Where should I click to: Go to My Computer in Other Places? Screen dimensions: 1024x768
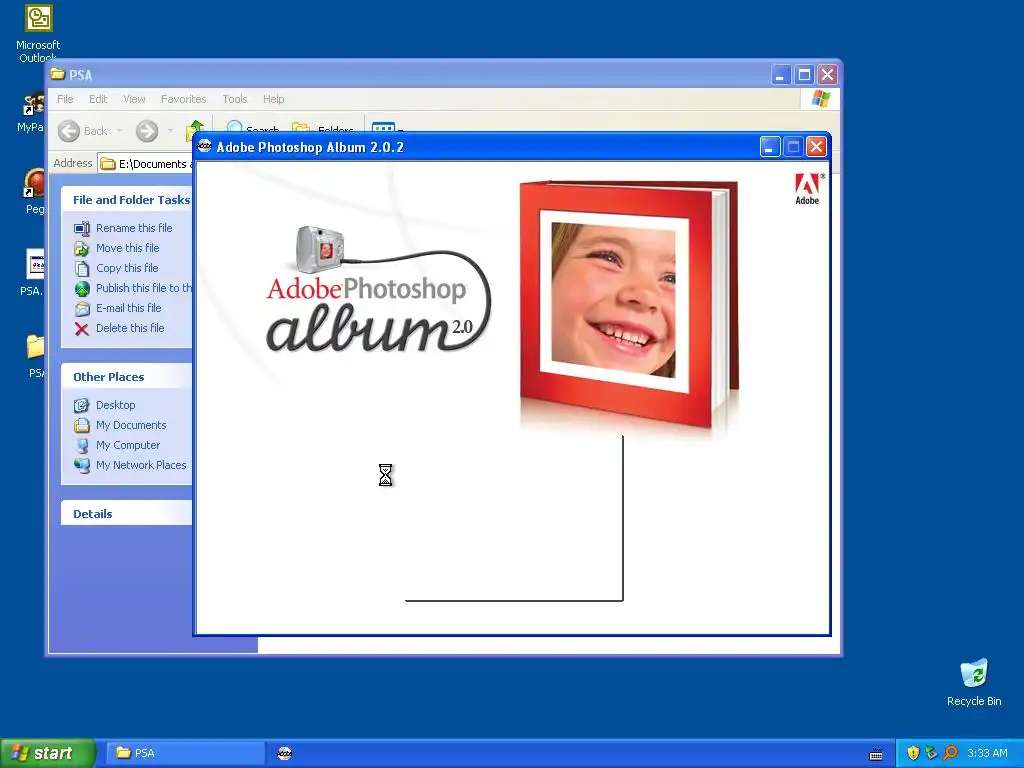click(128, 445)
